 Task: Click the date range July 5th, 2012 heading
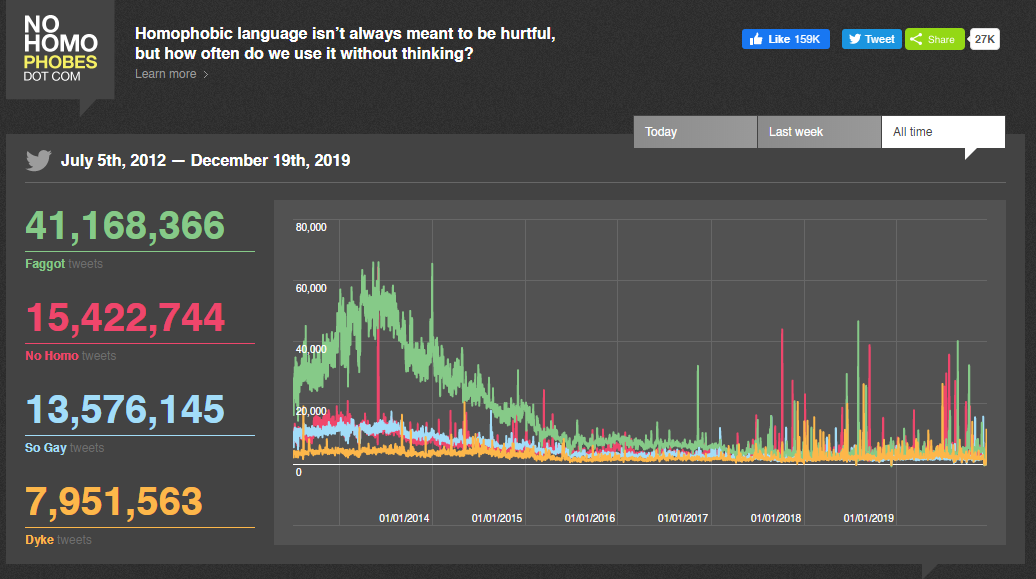pyautogui.click(x=205, y=161)
